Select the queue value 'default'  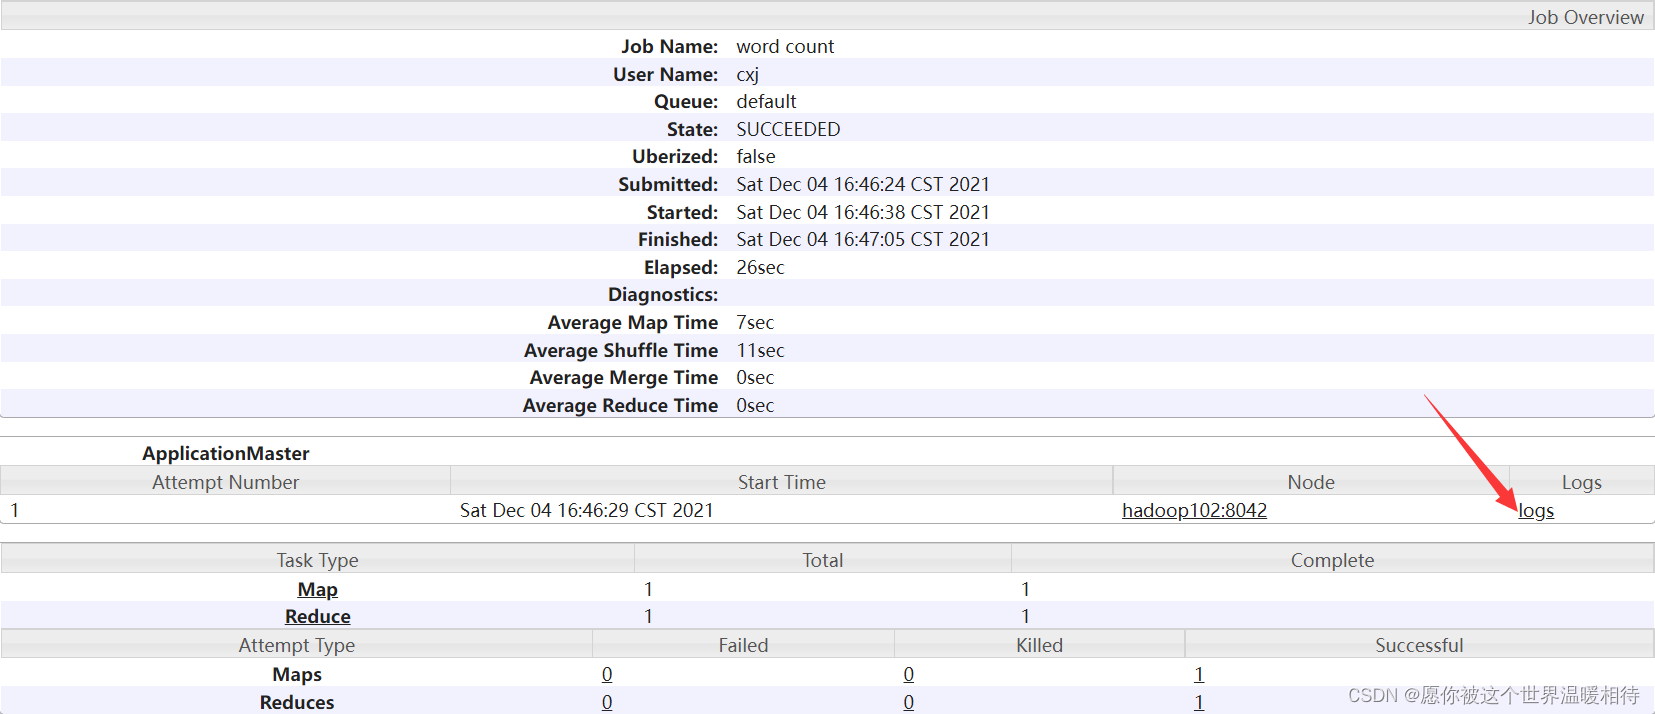coord(766,102)
